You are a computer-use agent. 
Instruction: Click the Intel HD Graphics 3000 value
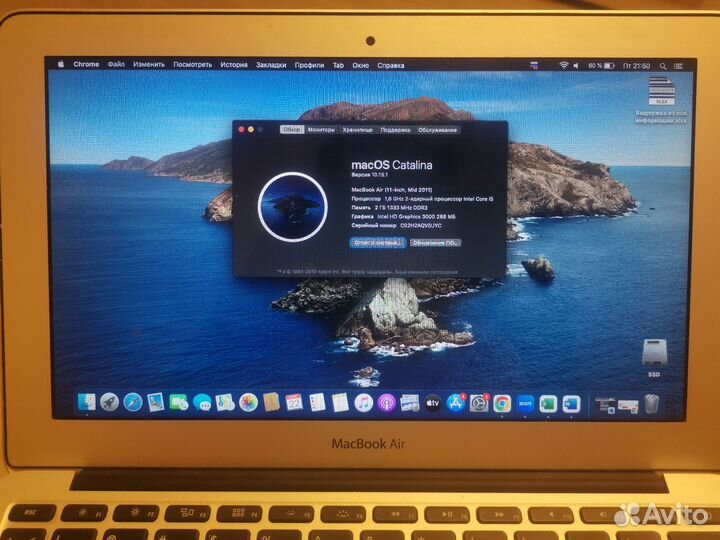click(416, 216)
